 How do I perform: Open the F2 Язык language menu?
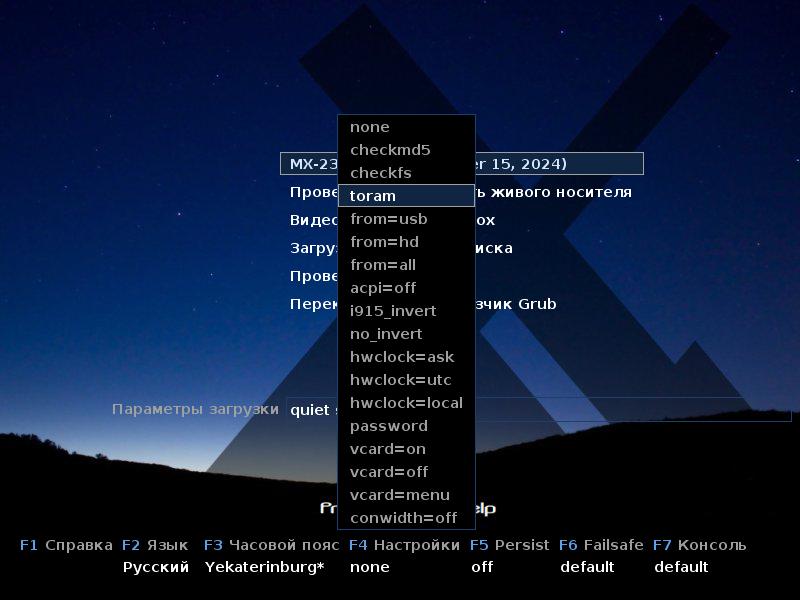point(155,545)
